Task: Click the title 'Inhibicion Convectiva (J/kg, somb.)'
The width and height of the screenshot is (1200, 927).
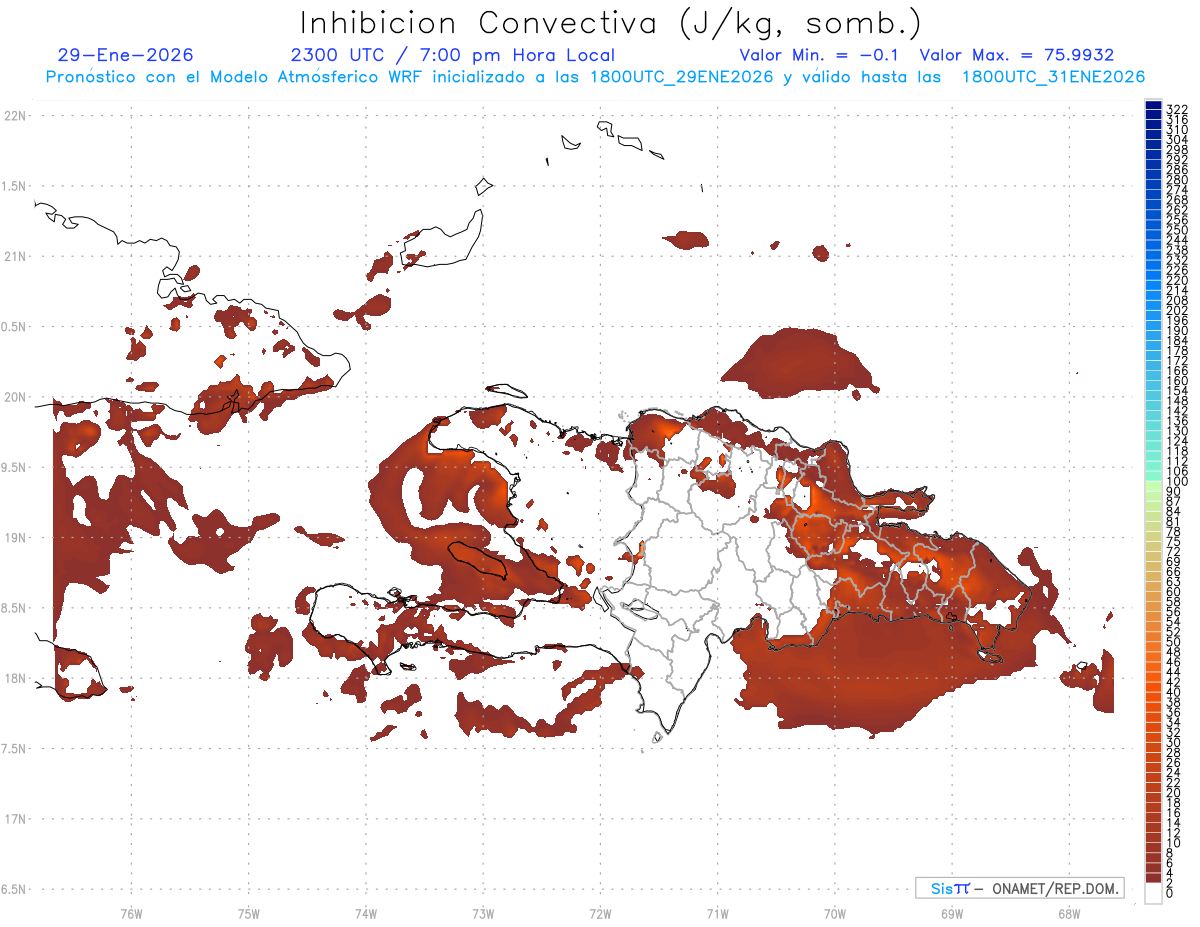Action: [611, 22]
